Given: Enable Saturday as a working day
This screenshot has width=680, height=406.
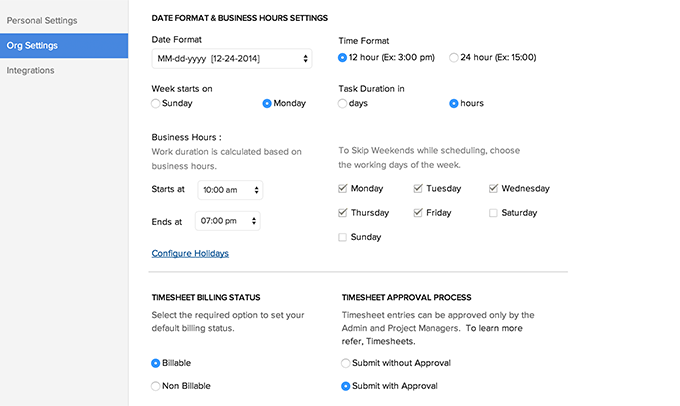Looking at the screenshot, I should (x=494, y=213).
